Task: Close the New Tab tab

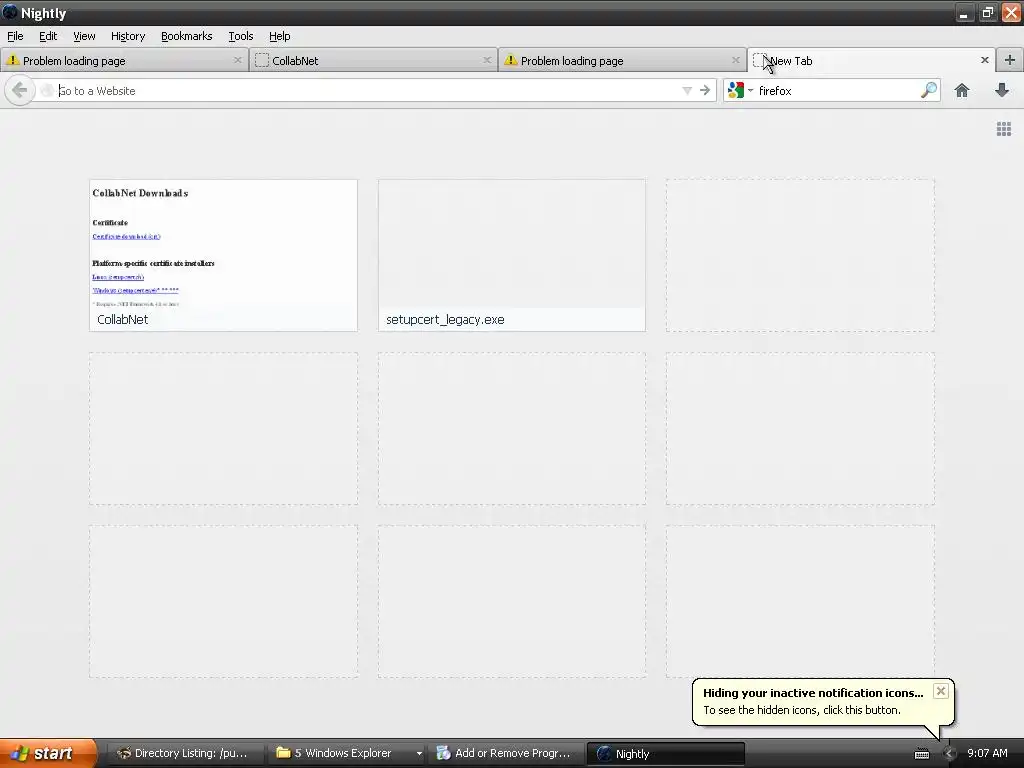Action: pyautogui.click(x=985, y=60)
